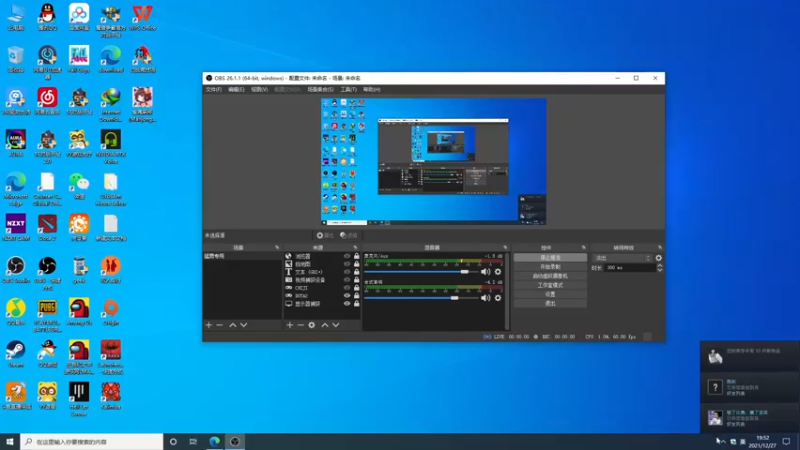Pop out the Audio Mixer dock icon
800x450 pixels.
[505, 247]
